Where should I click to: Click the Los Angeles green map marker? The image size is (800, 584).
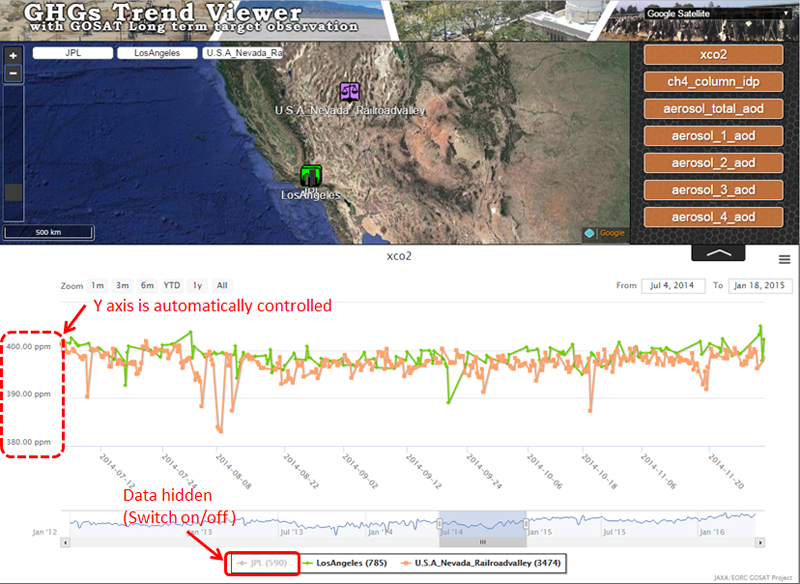[311, 176]
